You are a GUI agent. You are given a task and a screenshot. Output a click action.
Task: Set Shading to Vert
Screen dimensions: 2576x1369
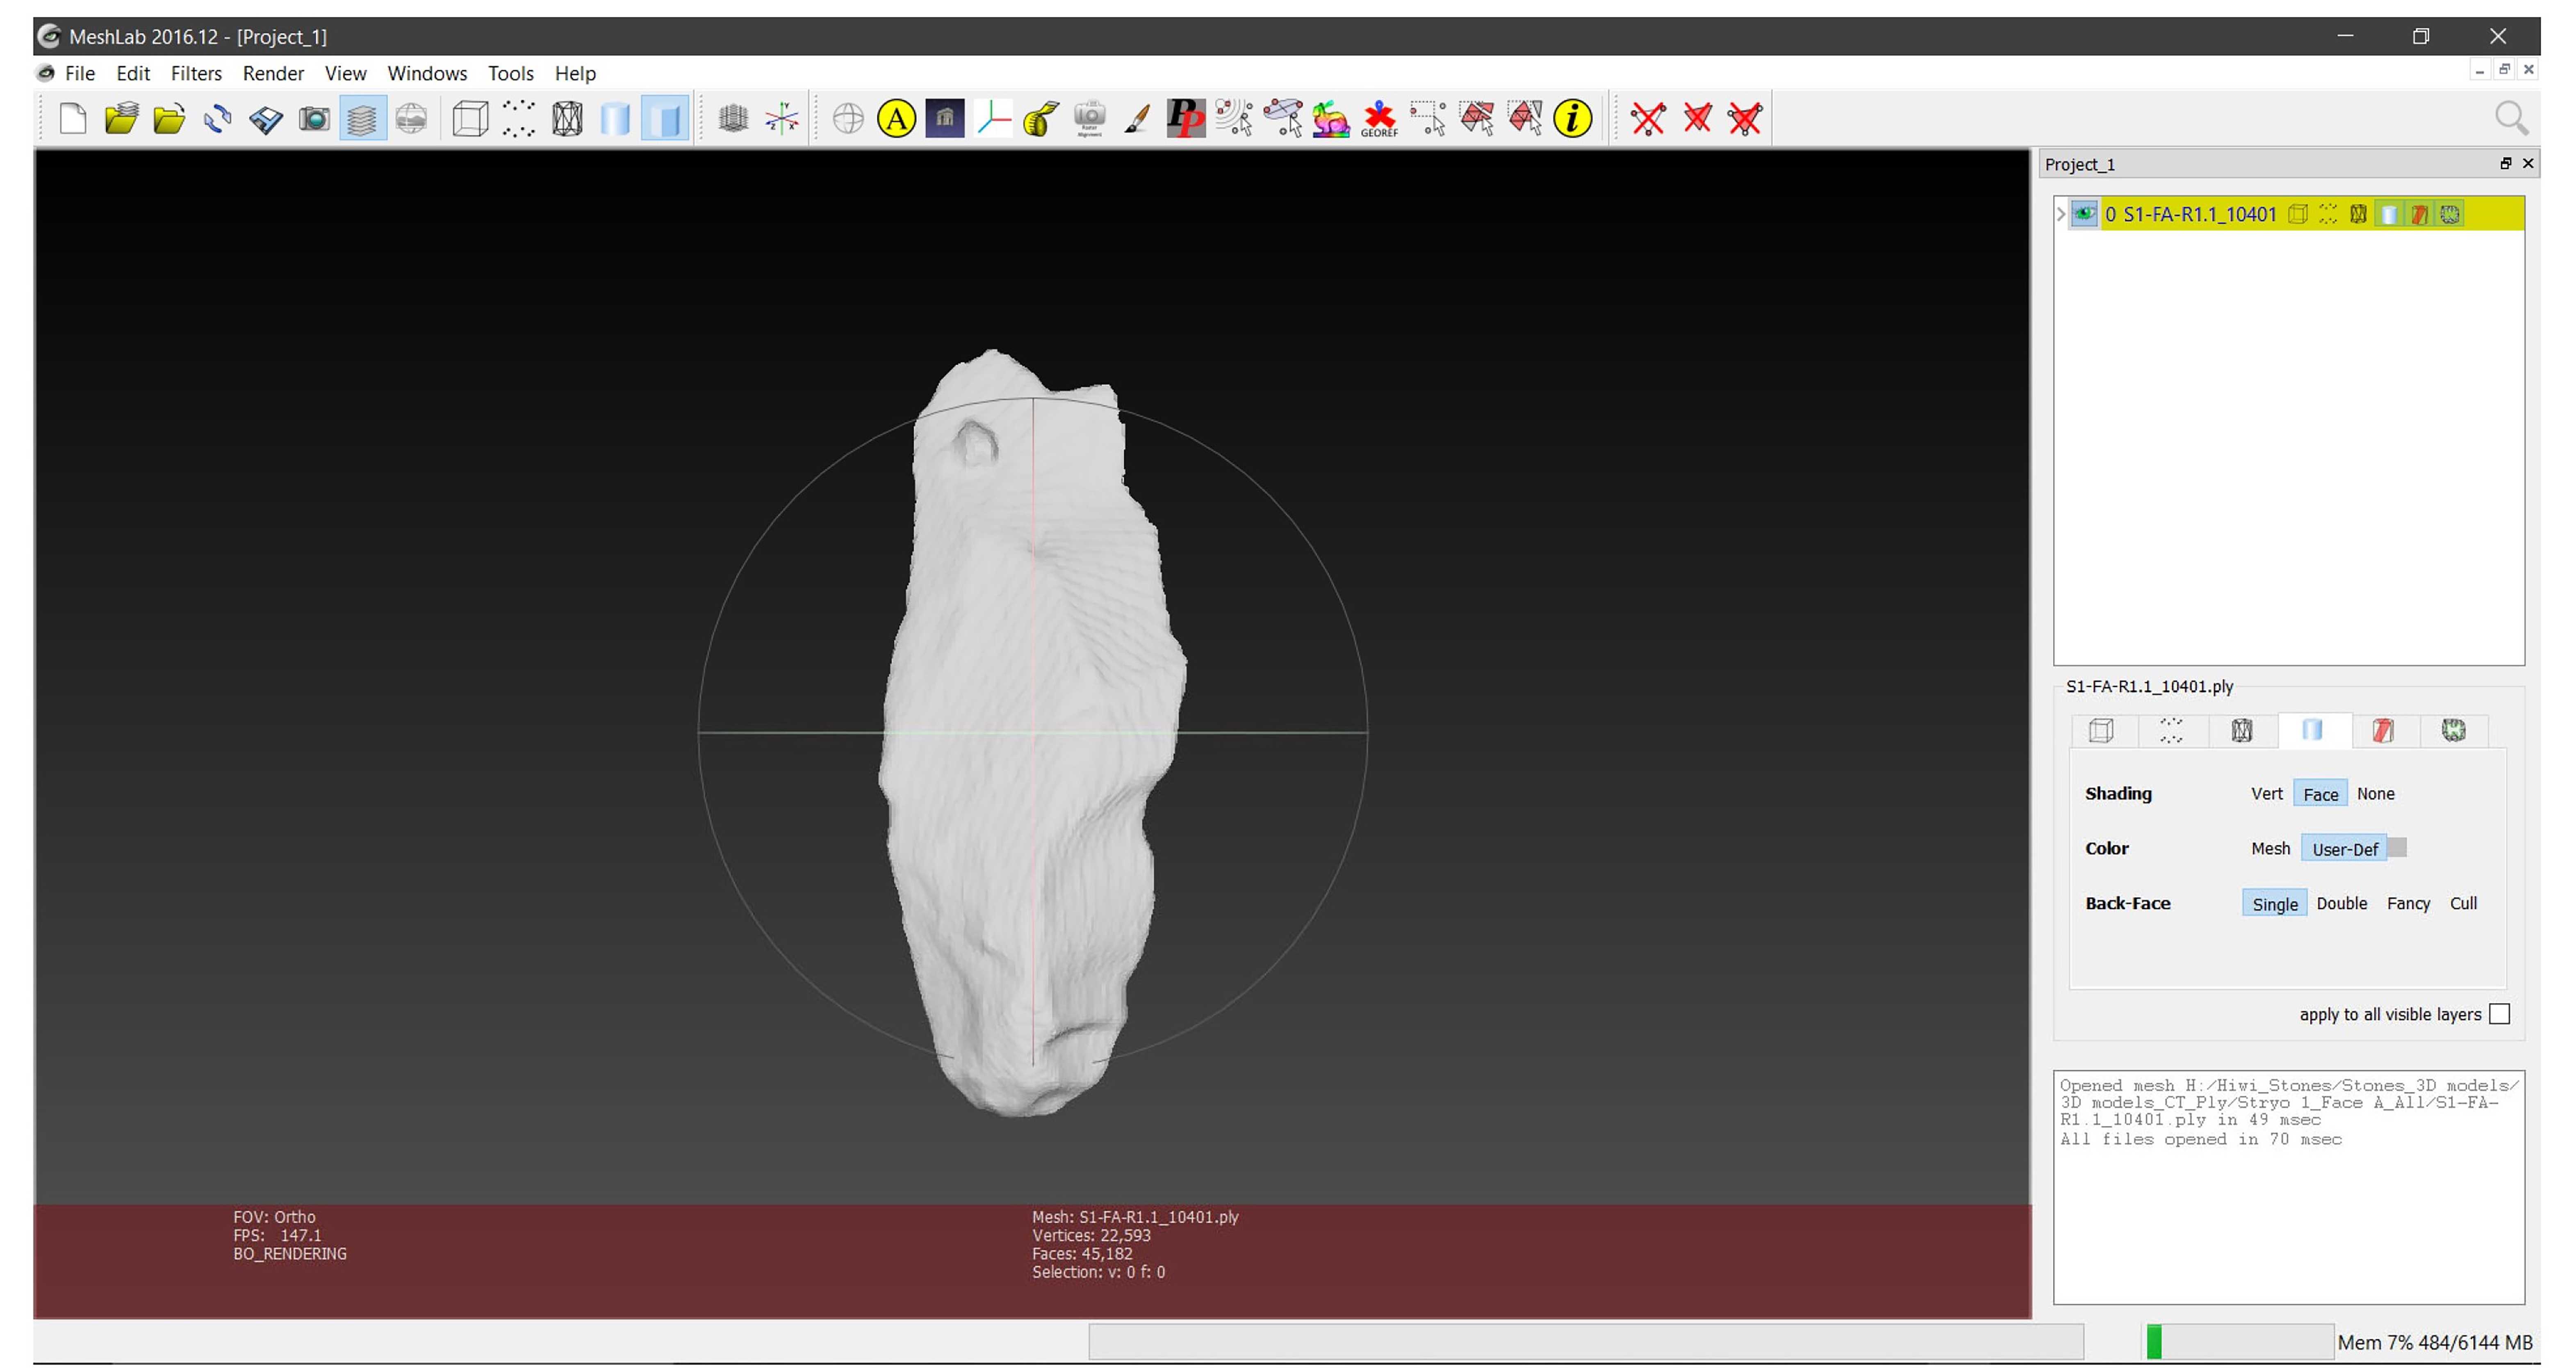coord(2266,794)
